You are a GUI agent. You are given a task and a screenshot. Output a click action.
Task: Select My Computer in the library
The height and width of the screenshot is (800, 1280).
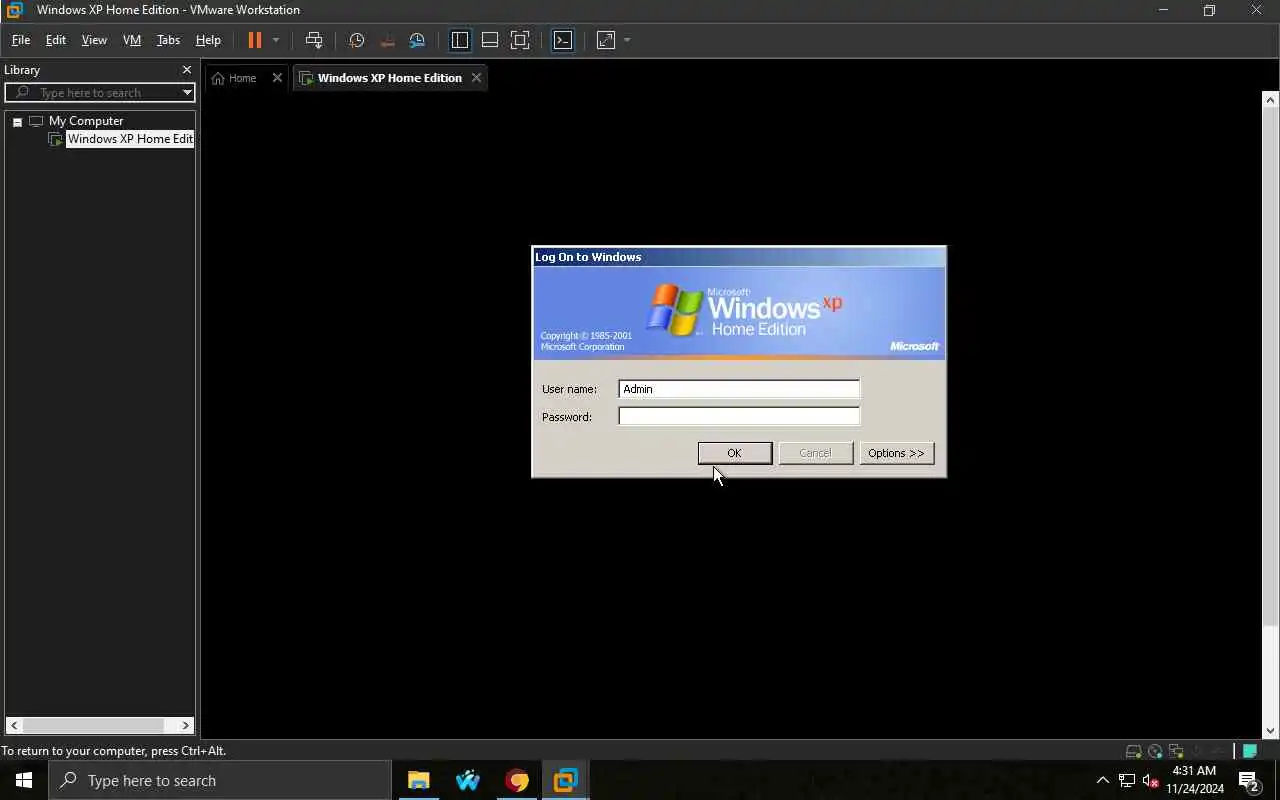pyautogui.click(x=86, y=121)
